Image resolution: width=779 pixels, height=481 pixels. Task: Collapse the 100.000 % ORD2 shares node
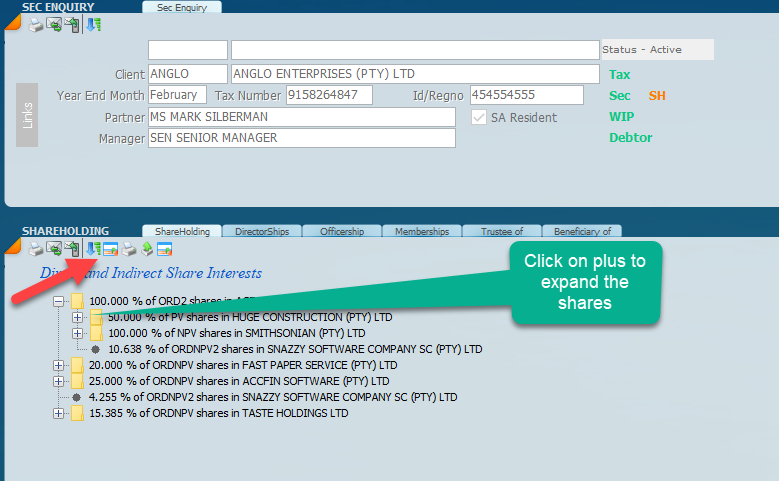[x=59, y=301]
